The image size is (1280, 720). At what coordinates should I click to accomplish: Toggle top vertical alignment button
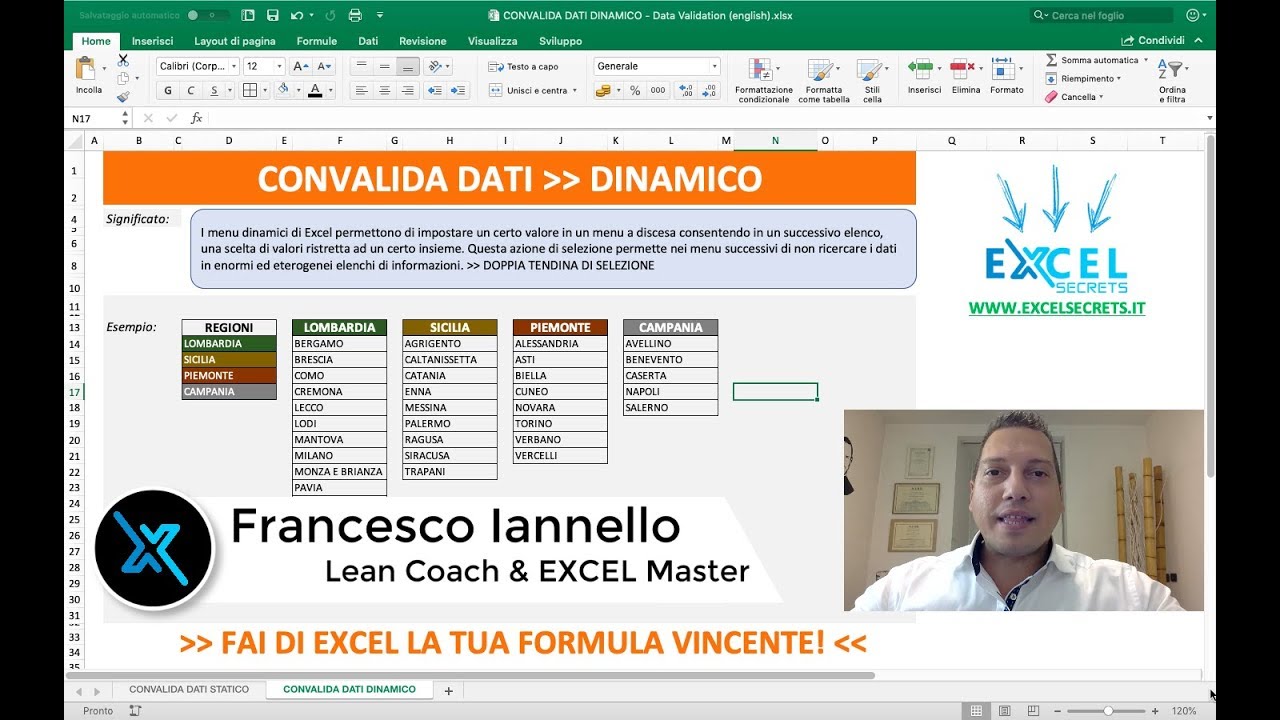(361, 66)
